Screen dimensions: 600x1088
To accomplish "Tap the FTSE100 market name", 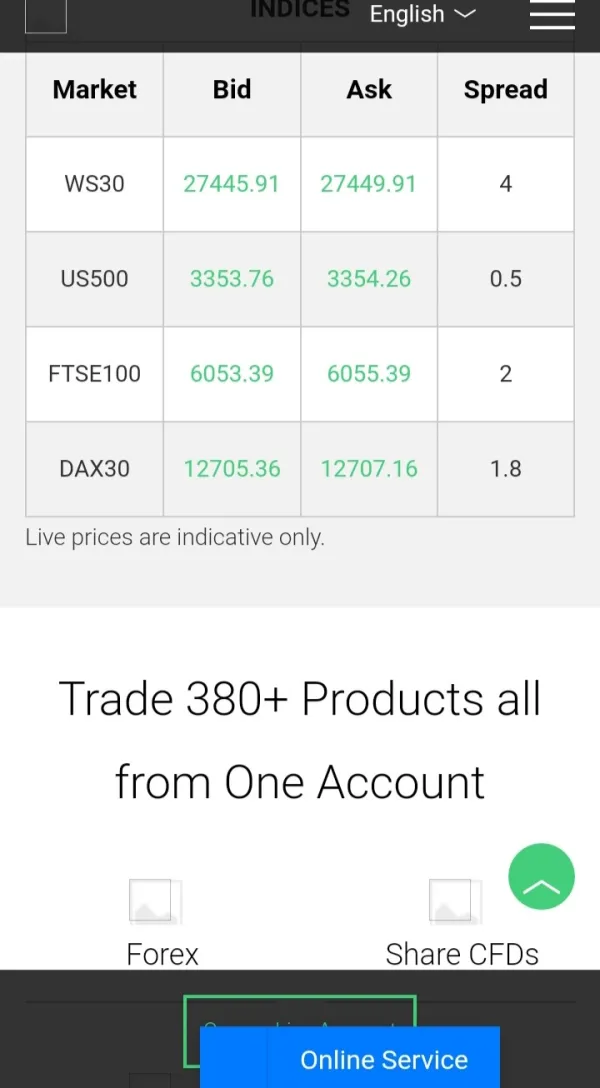I will pyautogui.click(x=94, y=374).
